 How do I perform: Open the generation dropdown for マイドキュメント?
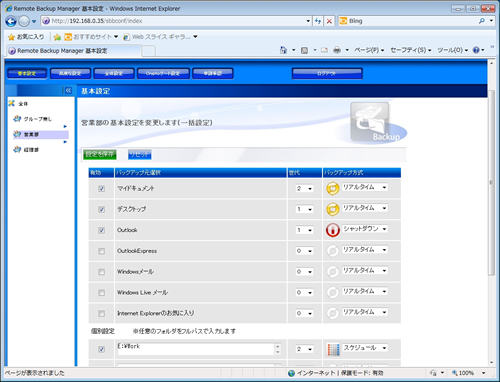304,188
